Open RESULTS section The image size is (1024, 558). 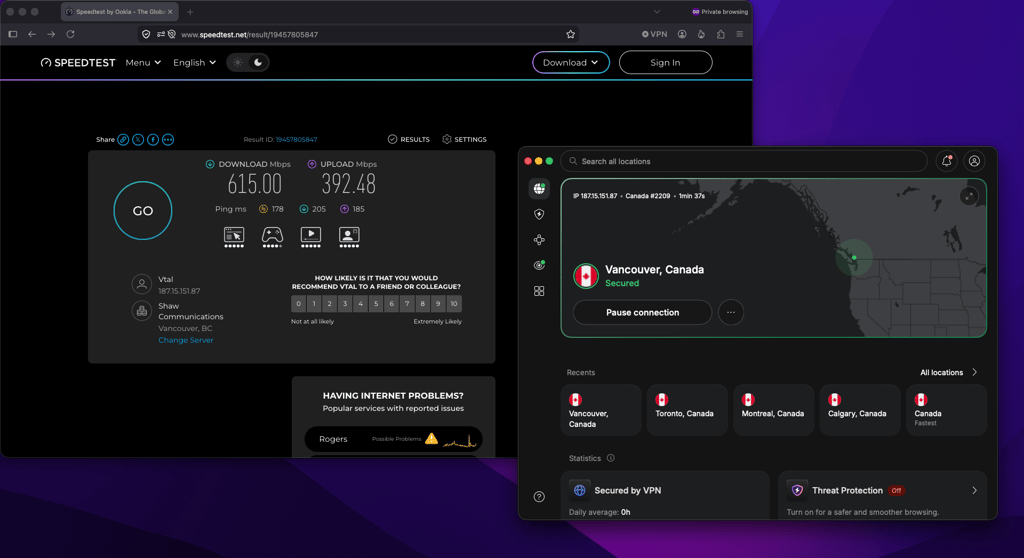409,139
